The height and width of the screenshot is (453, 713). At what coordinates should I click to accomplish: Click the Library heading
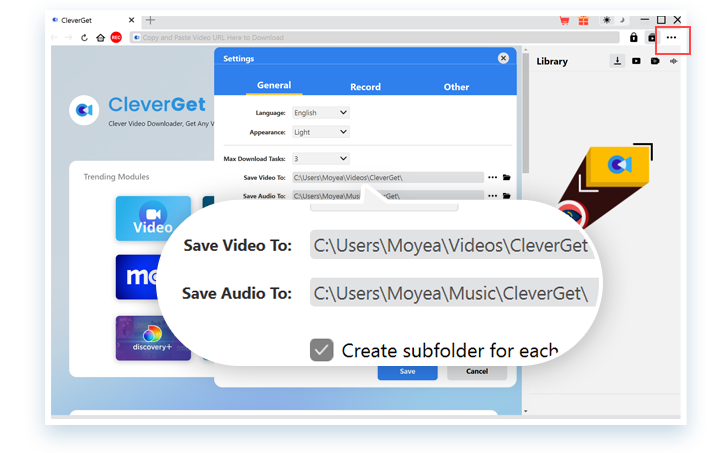pyautogui.click(x=552, y=61)
